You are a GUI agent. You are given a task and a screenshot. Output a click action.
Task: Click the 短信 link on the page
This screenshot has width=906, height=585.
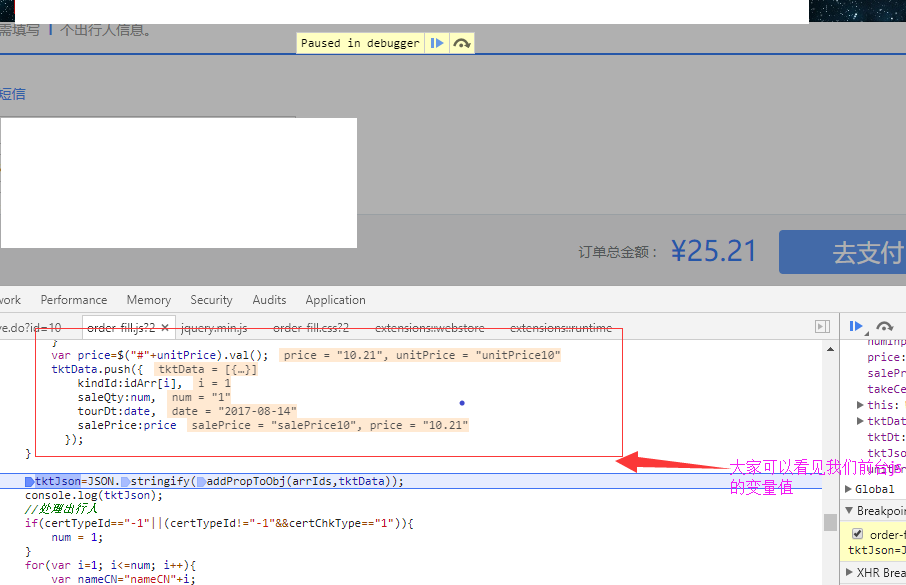12,94
